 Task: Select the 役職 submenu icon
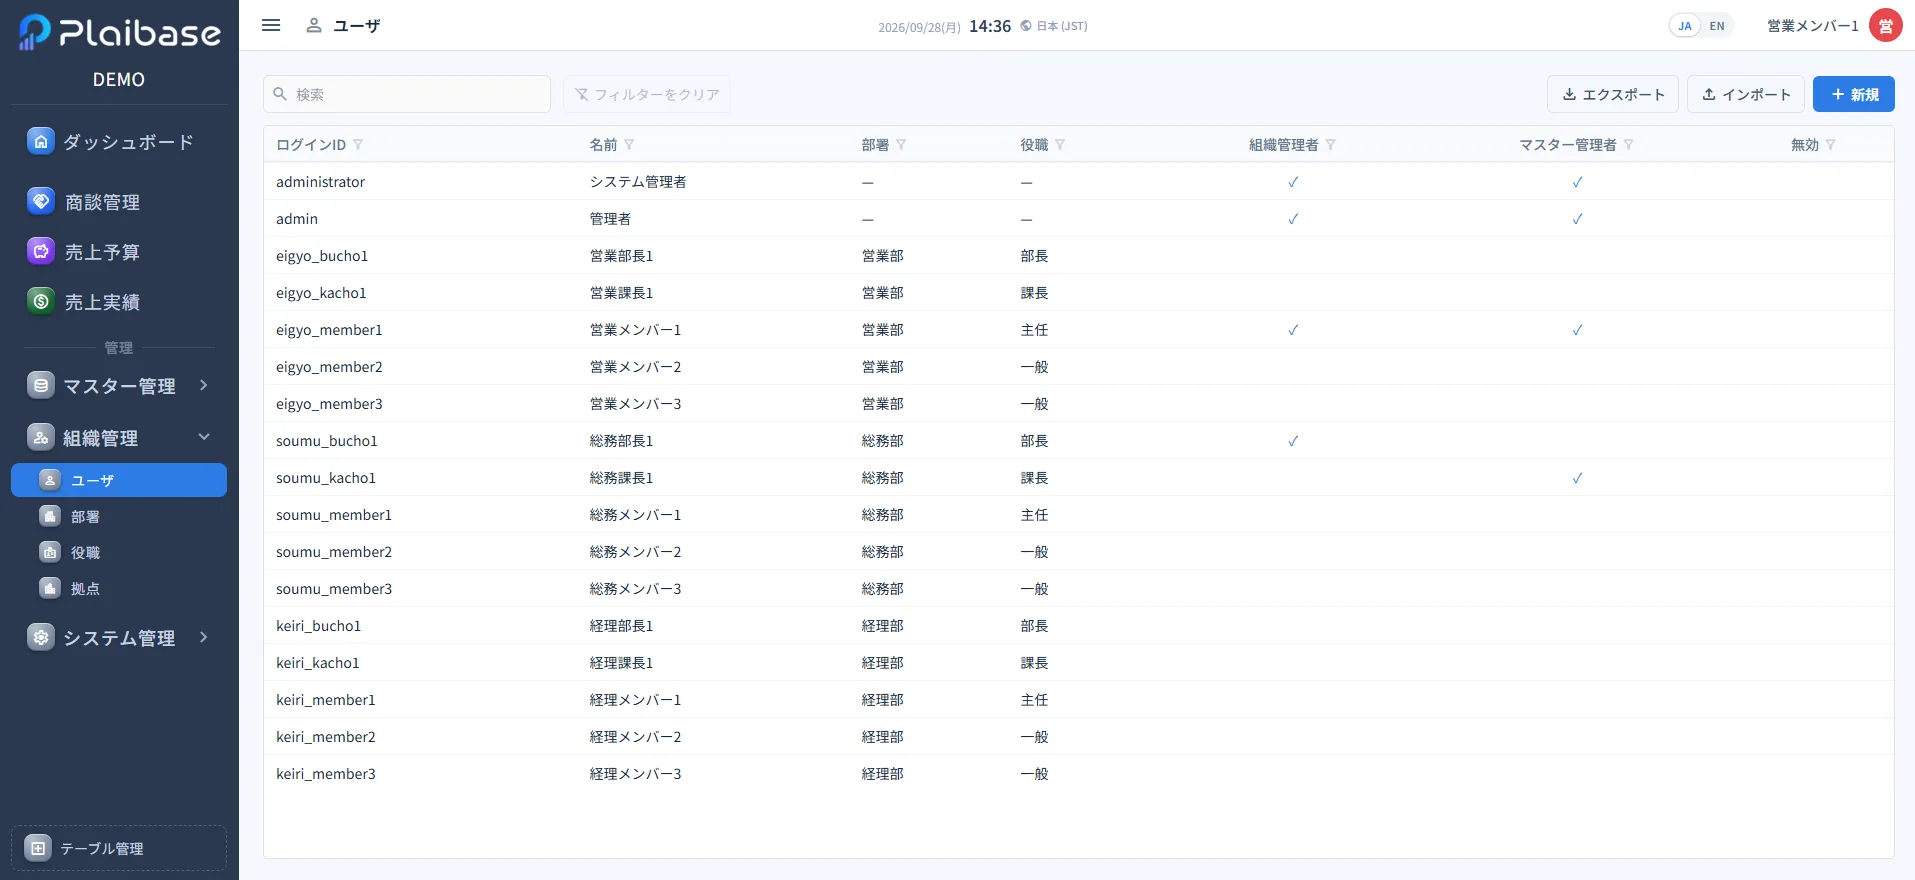(50, 552)
